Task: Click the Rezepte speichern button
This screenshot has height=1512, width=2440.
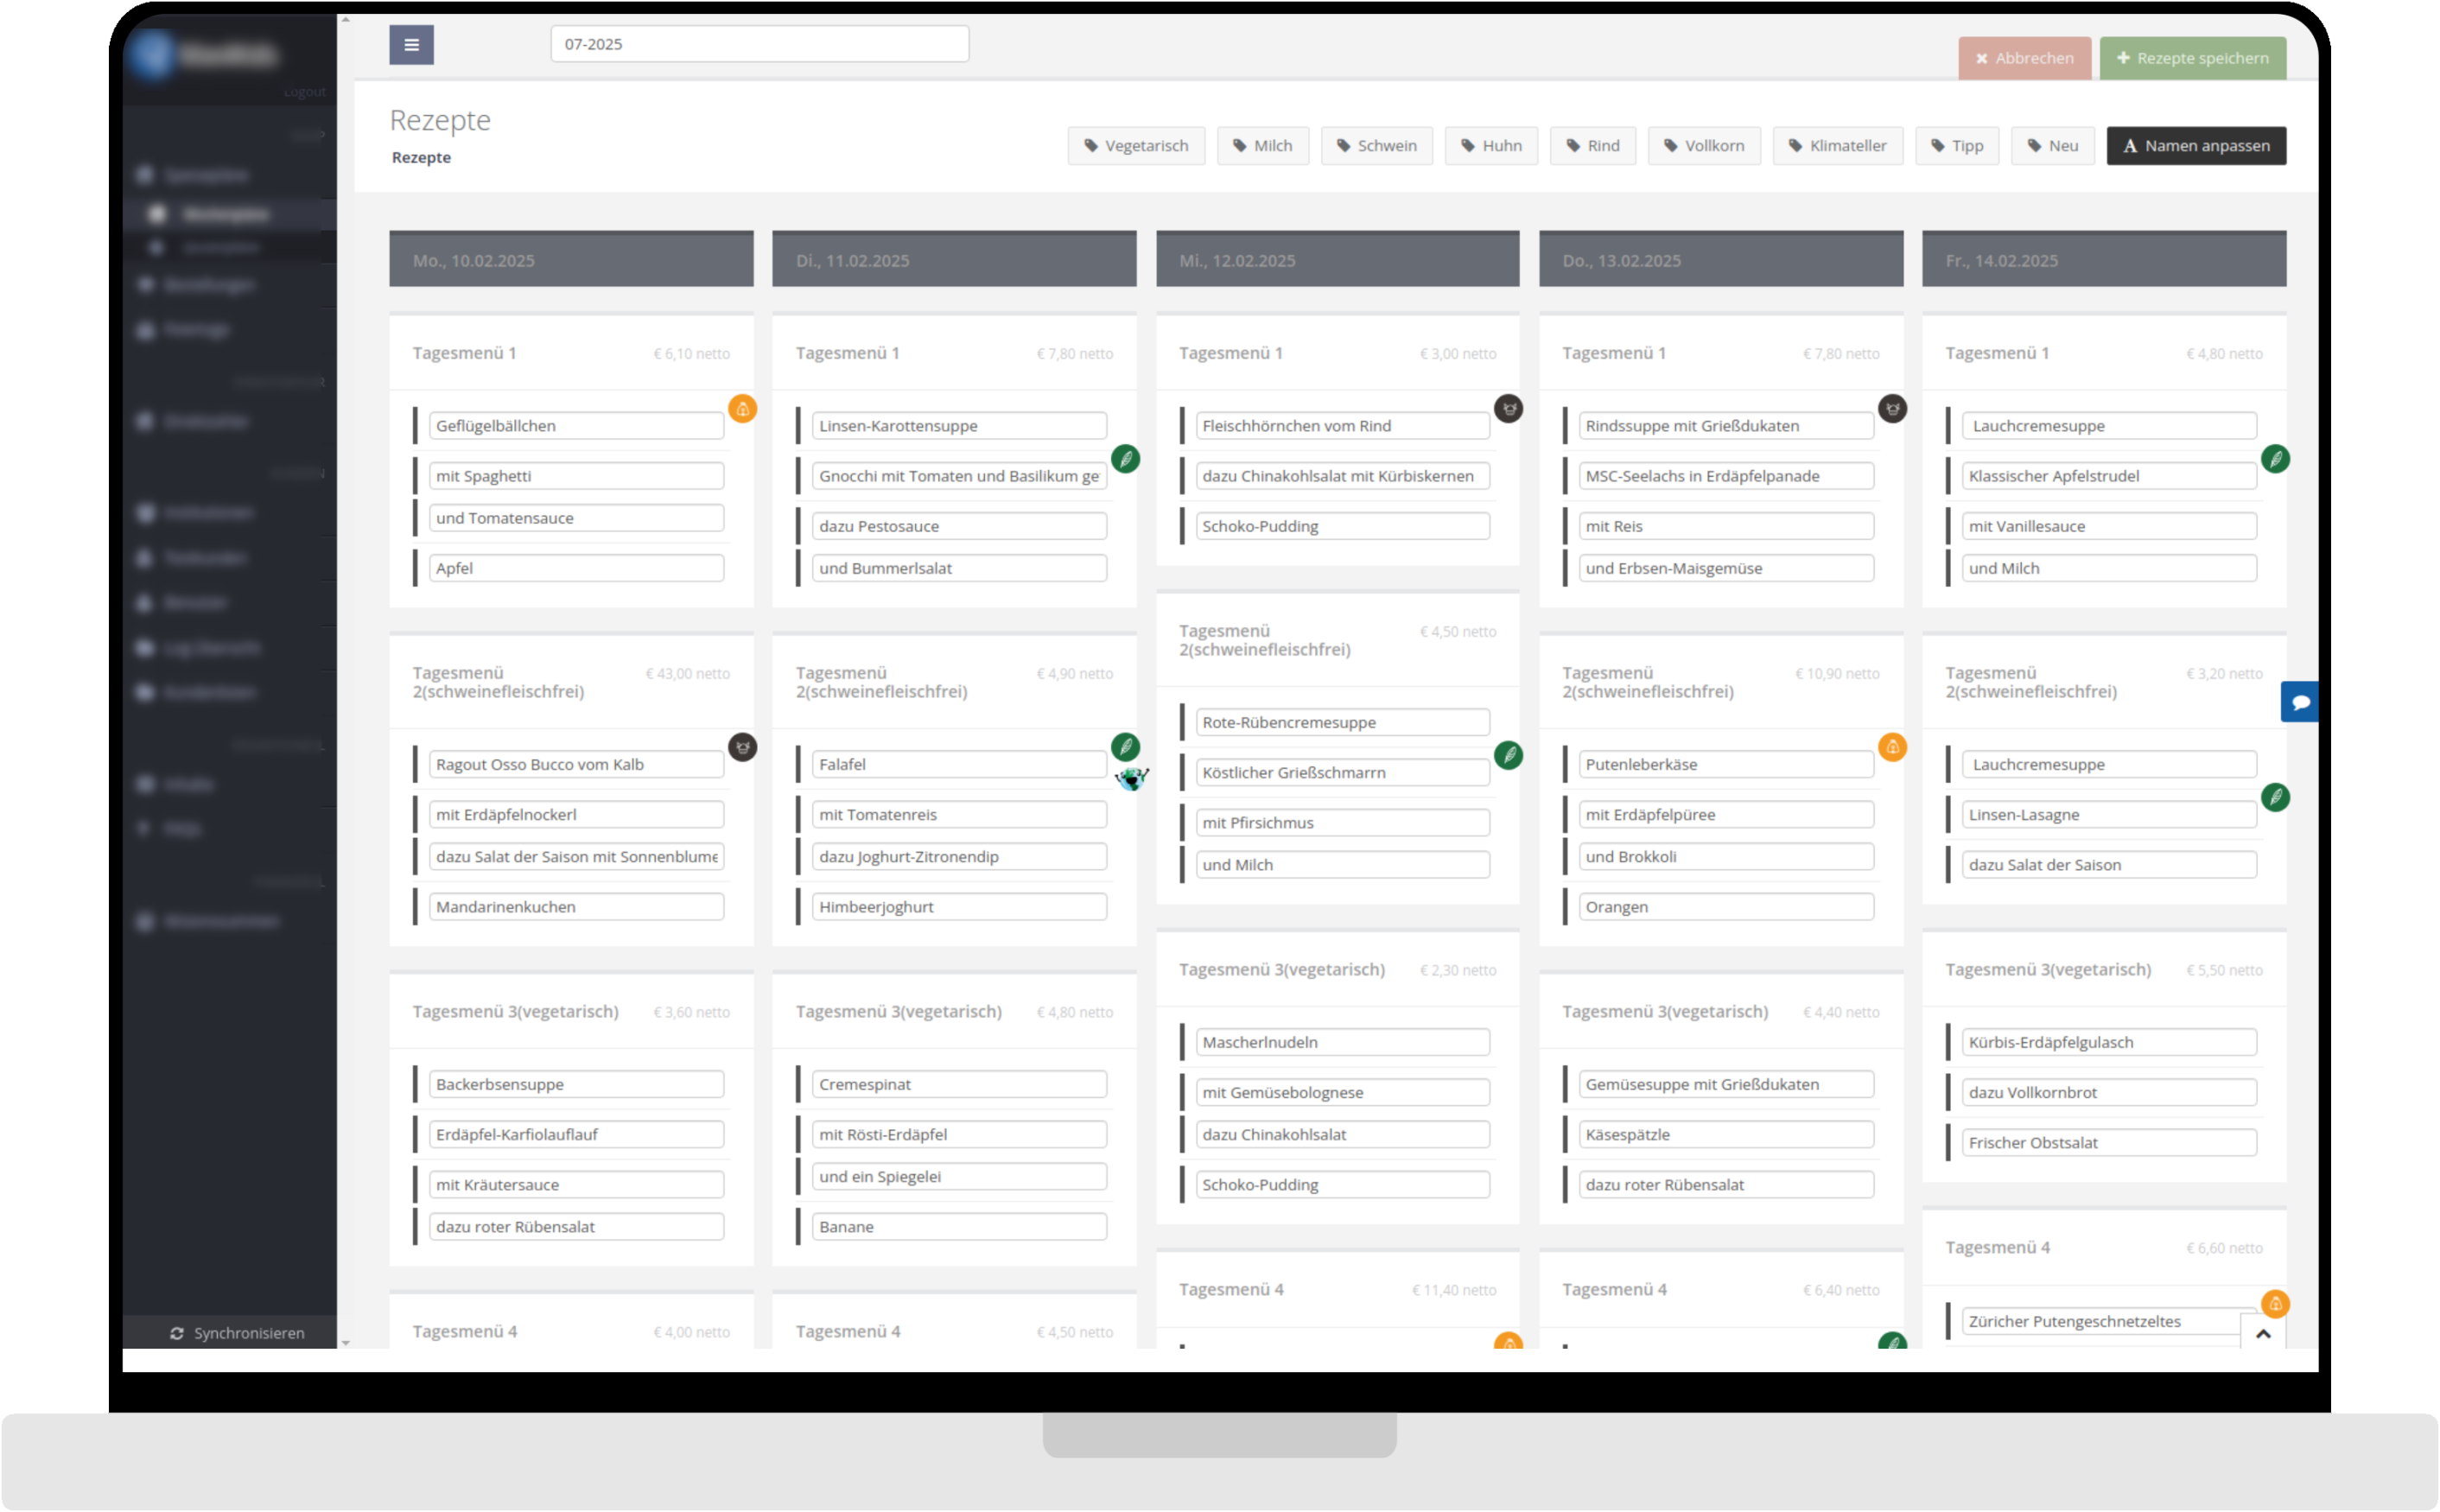Action: (x=2192, y=57)
